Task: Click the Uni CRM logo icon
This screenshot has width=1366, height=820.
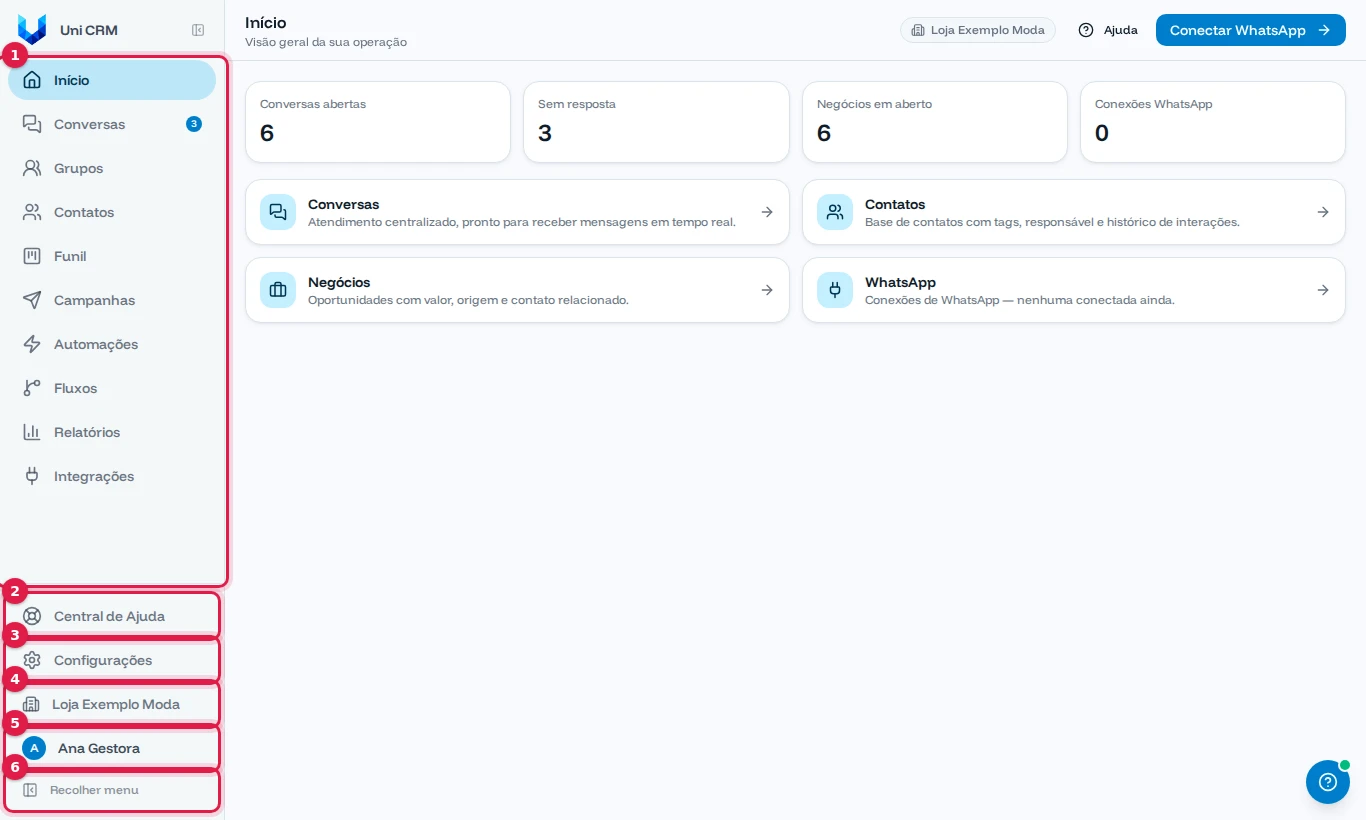Action: coord(32,30)
